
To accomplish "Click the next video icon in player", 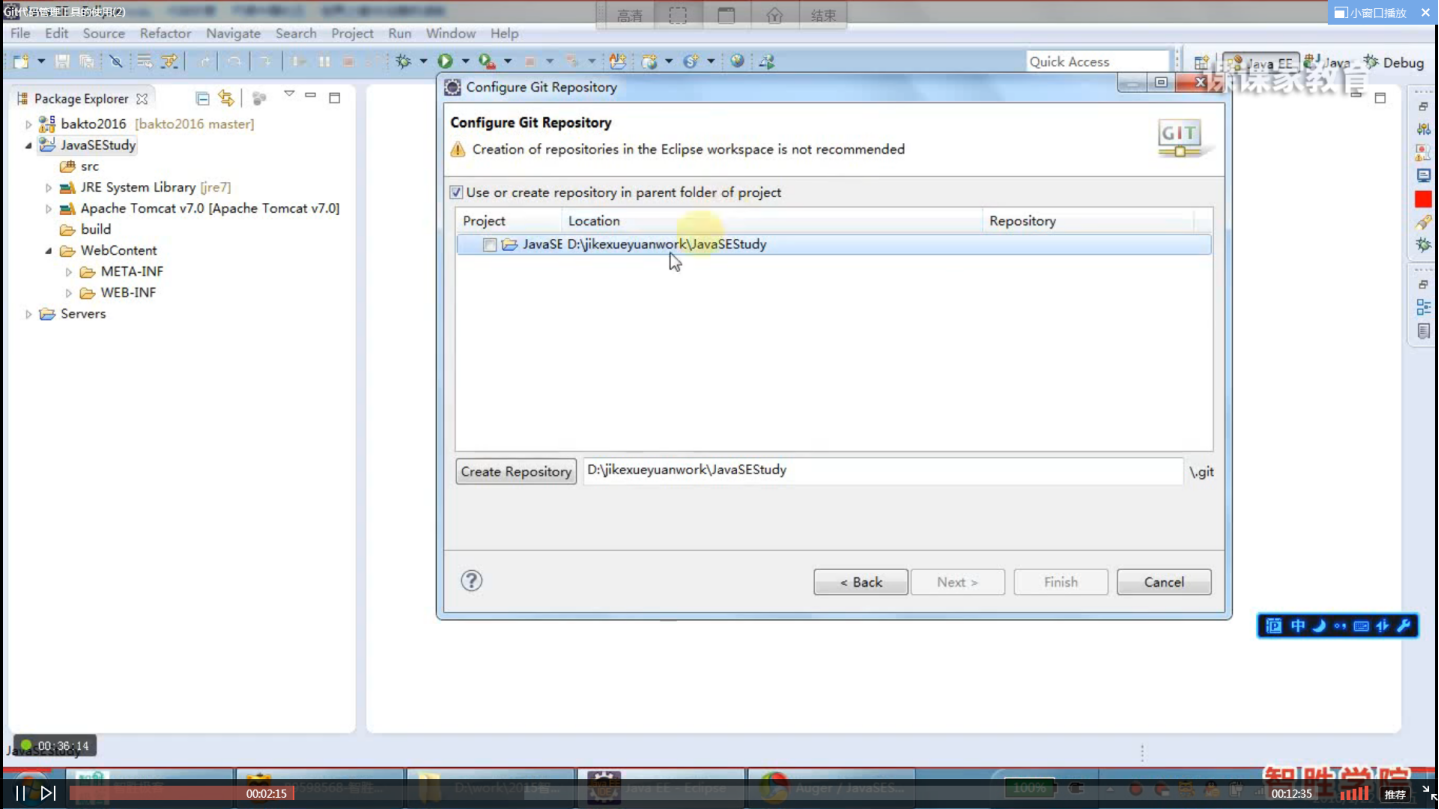I will coord(48,793).
